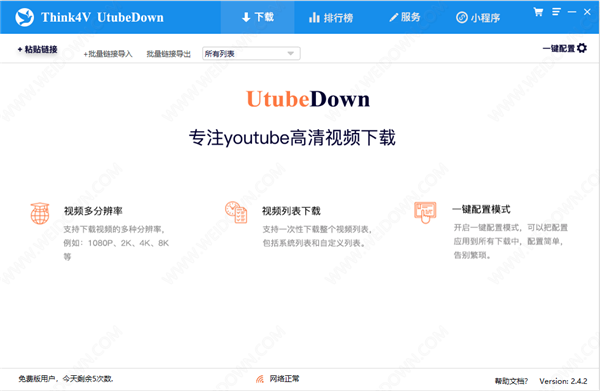Click 批量链接导出 batch export

(168, 54)
